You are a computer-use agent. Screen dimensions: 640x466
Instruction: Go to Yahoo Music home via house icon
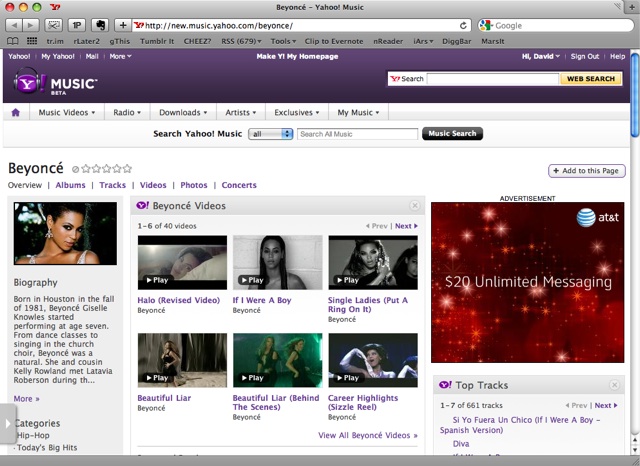(16, 112)
